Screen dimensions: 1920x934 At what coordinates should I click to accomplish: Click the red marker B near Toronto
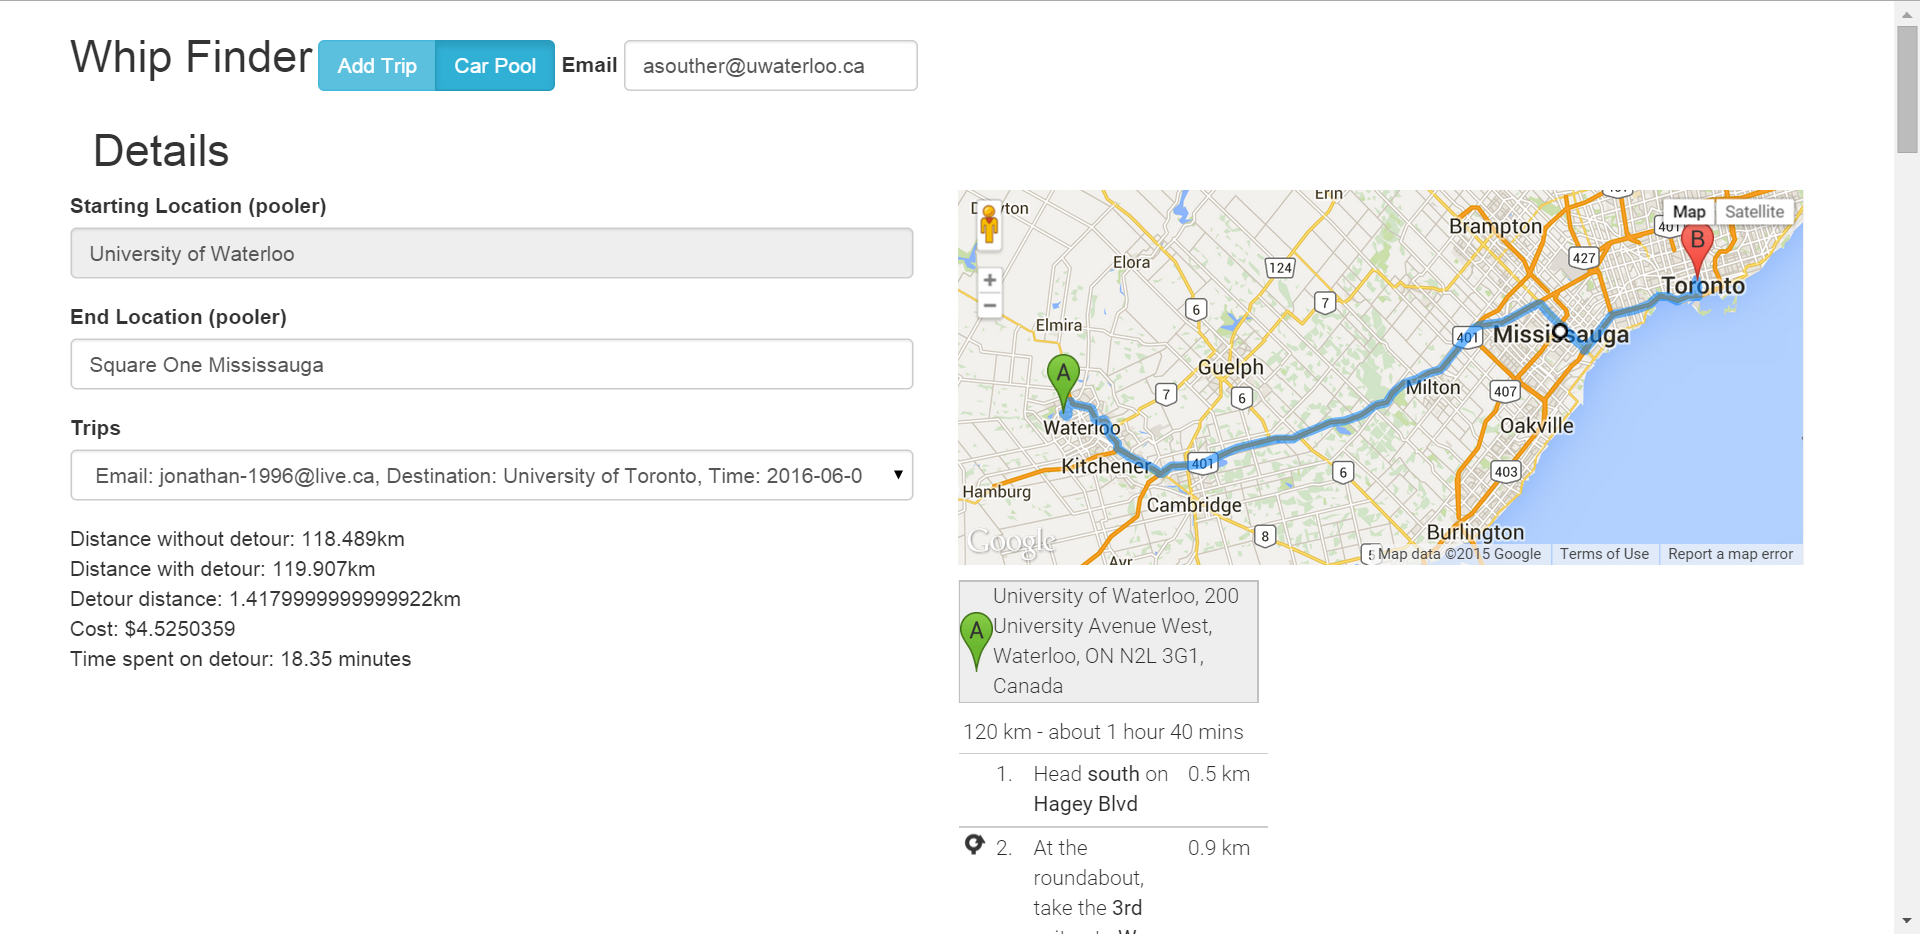coord(1697,247)
